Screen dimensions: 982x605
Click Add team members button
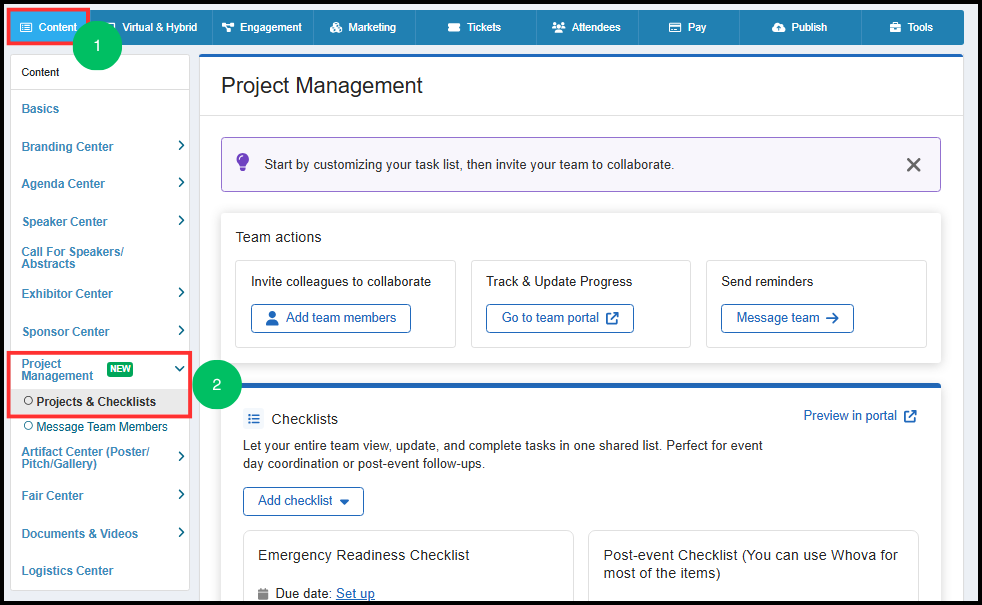point(331,318)
